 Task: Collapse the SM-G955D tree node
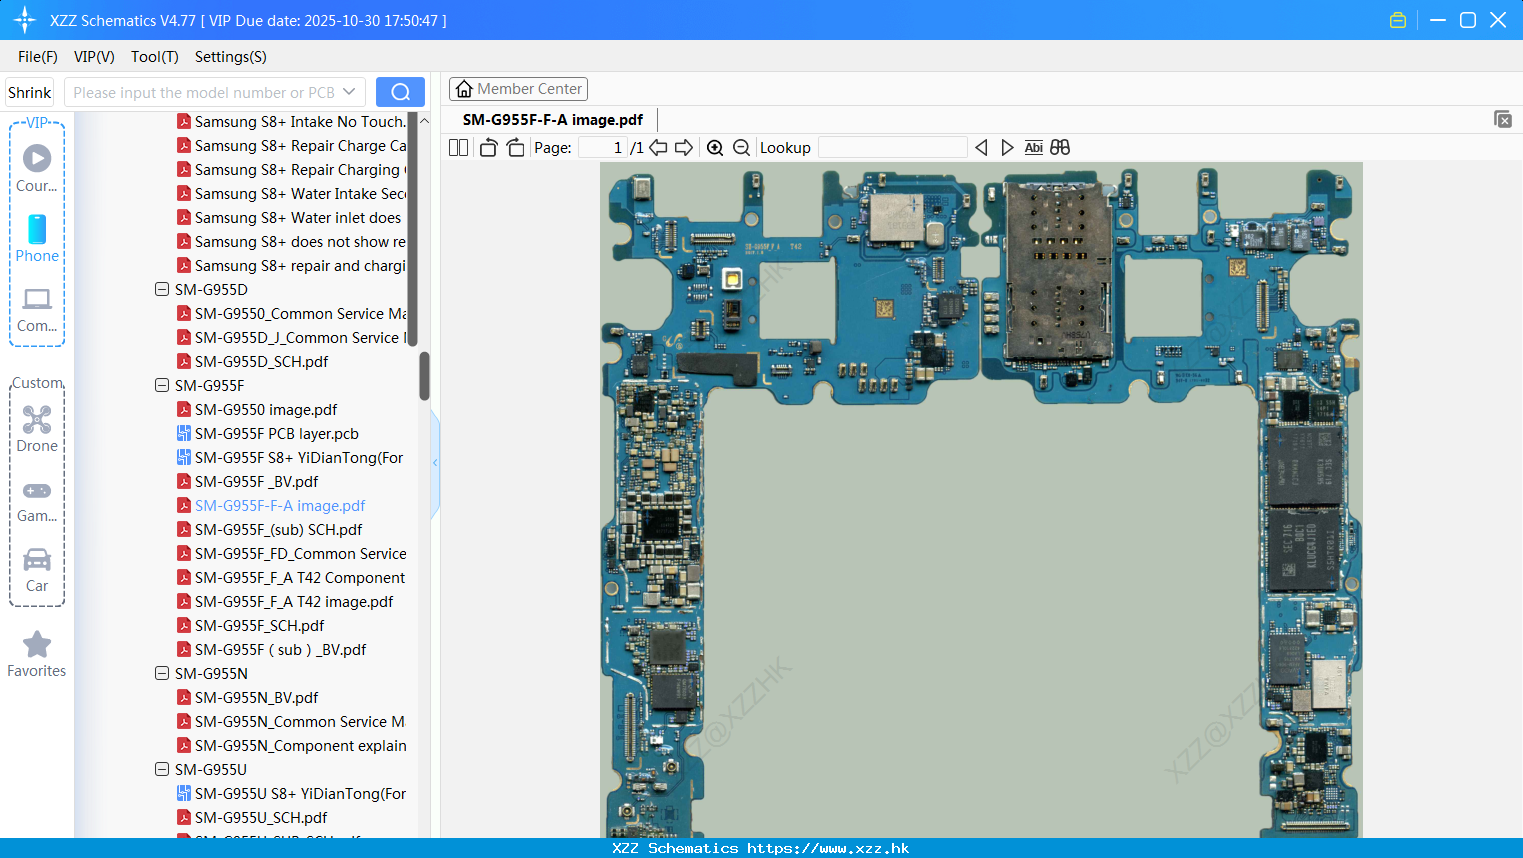click(162, 289)
